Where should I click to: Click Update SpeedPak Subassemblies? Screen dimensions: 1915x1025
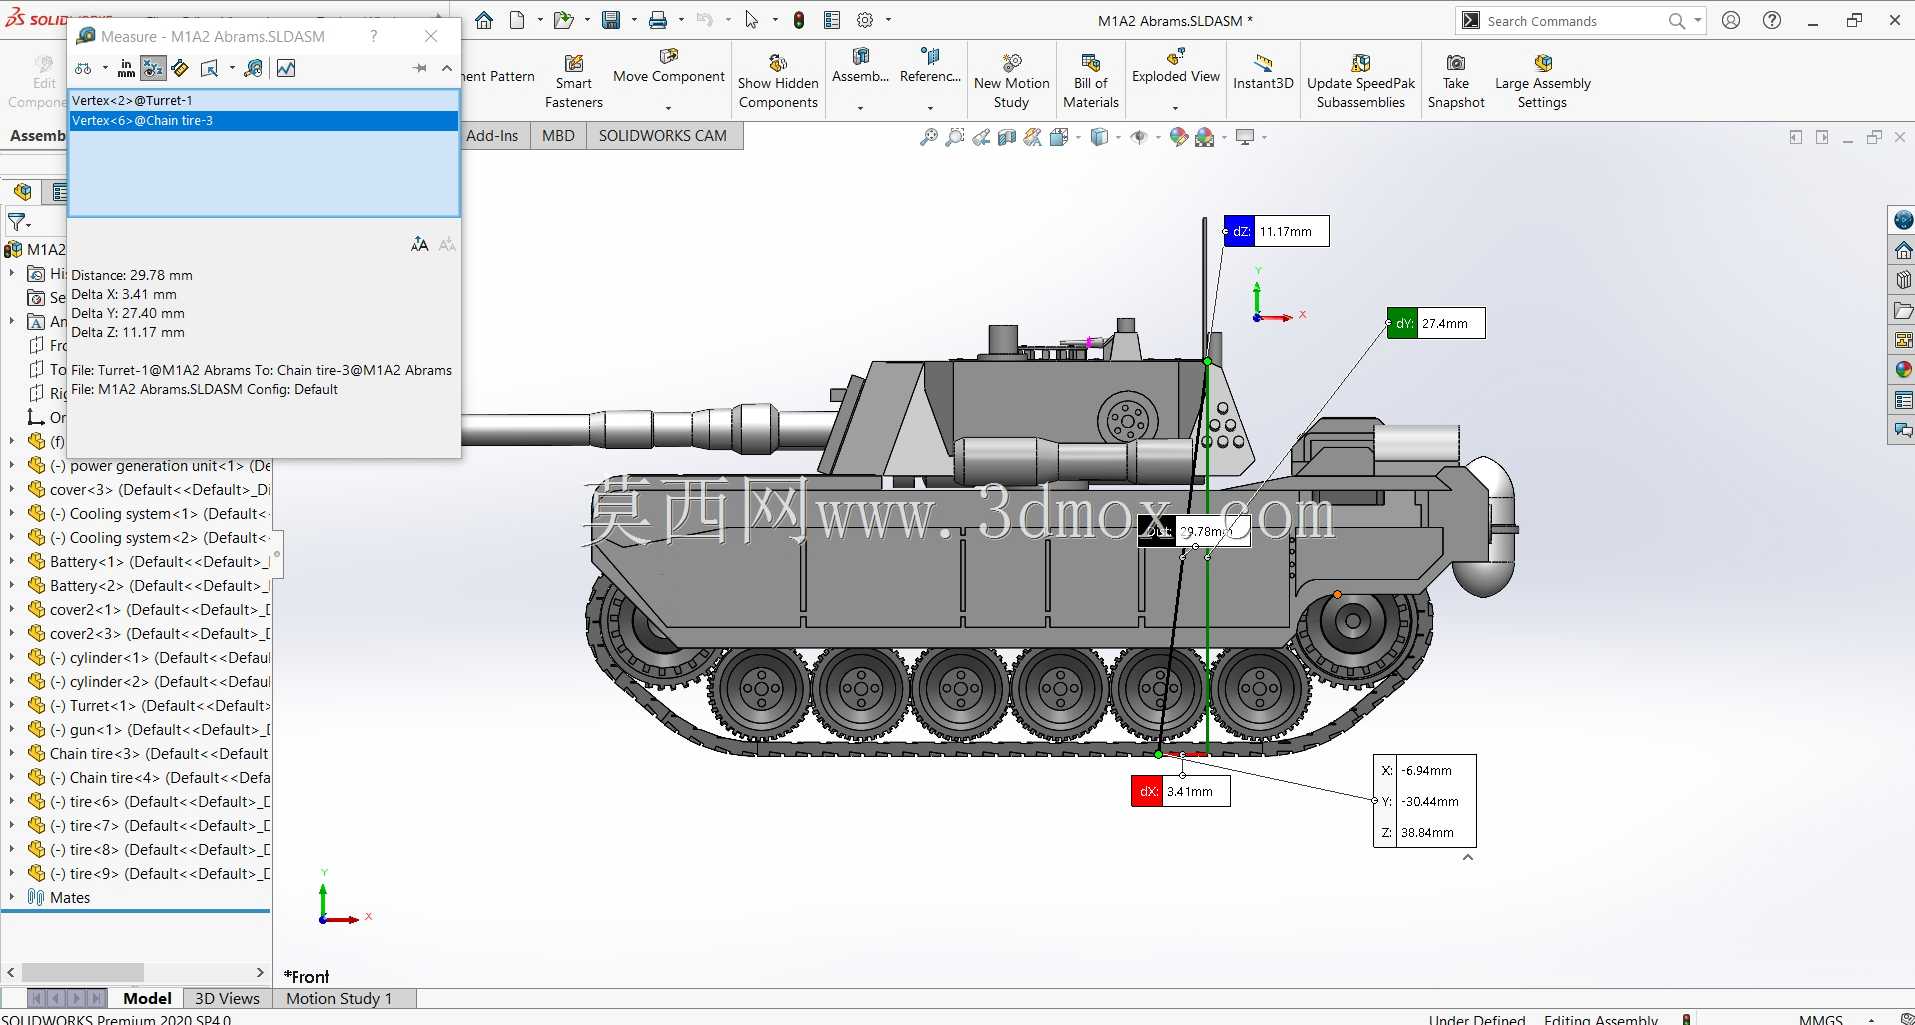click(1361, 81)
